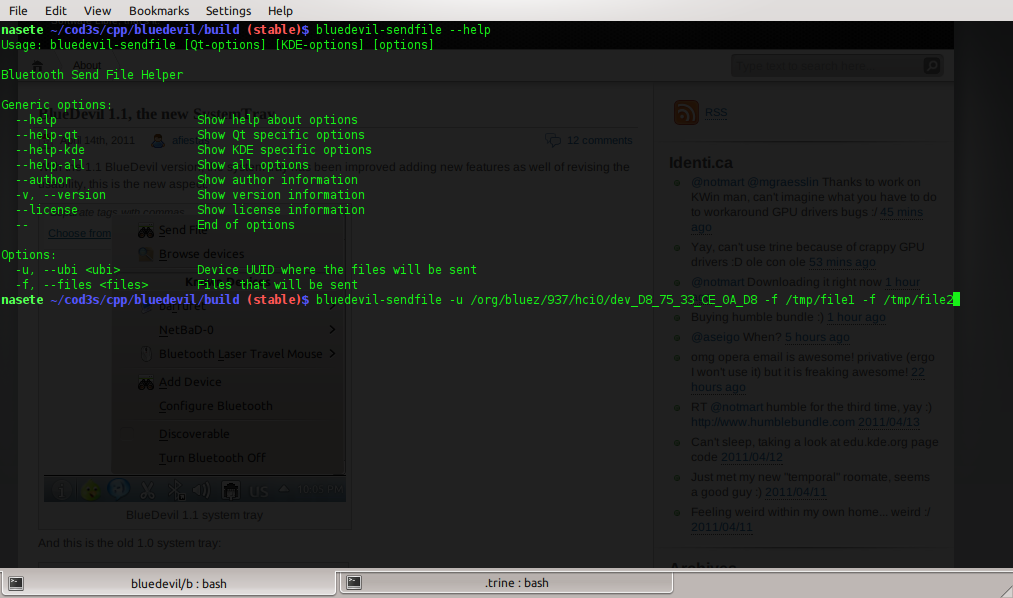Click the 'Usage: bluedevil-sendfile' line

[x=218, y=45]
